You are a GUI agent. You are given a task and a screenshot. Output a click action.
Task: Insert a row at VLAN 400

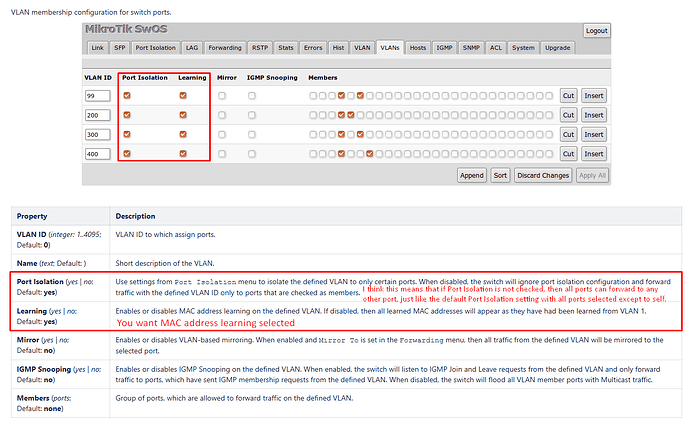594,154
